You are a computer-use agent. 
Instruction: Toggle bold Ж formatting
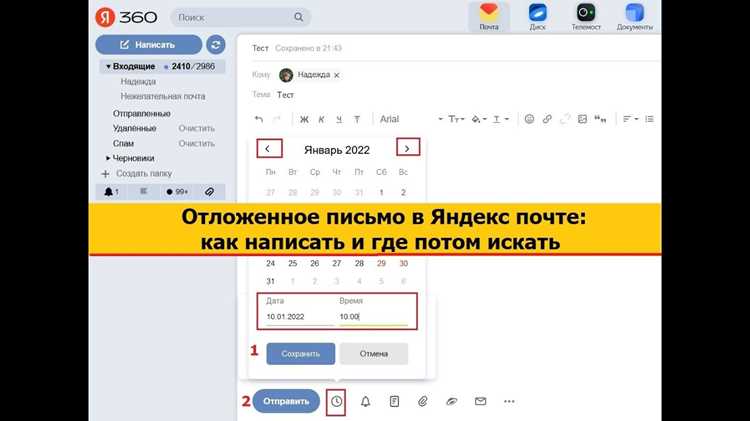point(304,119)
